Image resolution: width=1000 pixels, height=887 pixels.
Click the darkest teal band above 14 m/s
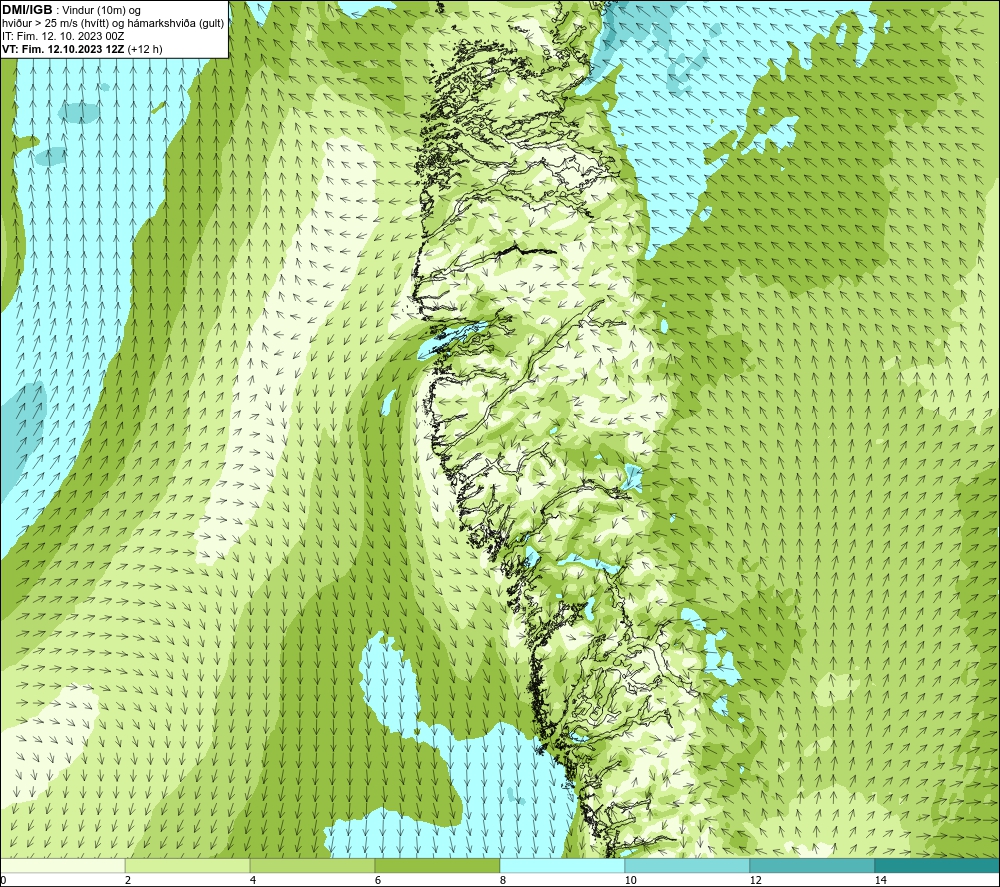937,865
